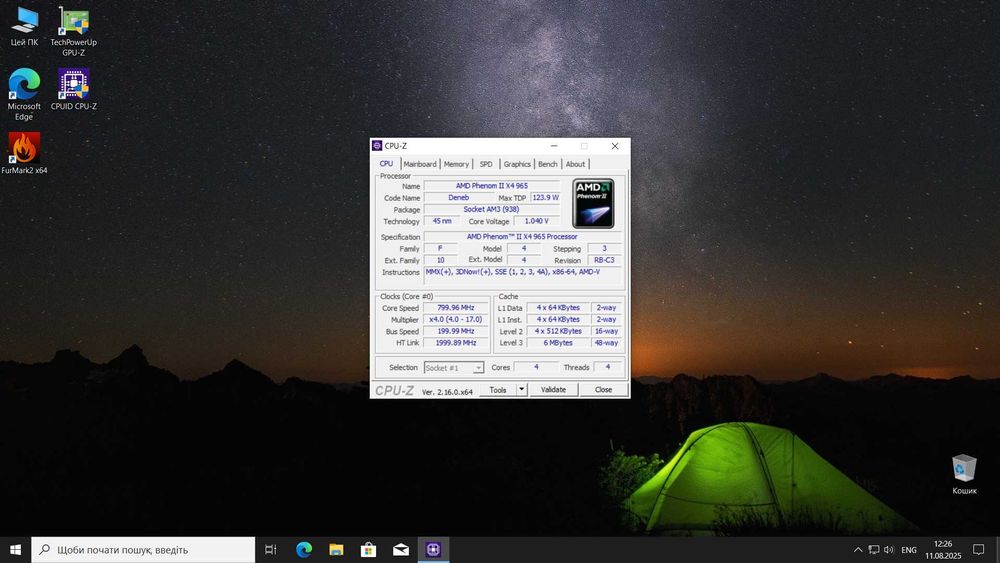Open the Graphics tab

tap(517, 165)
